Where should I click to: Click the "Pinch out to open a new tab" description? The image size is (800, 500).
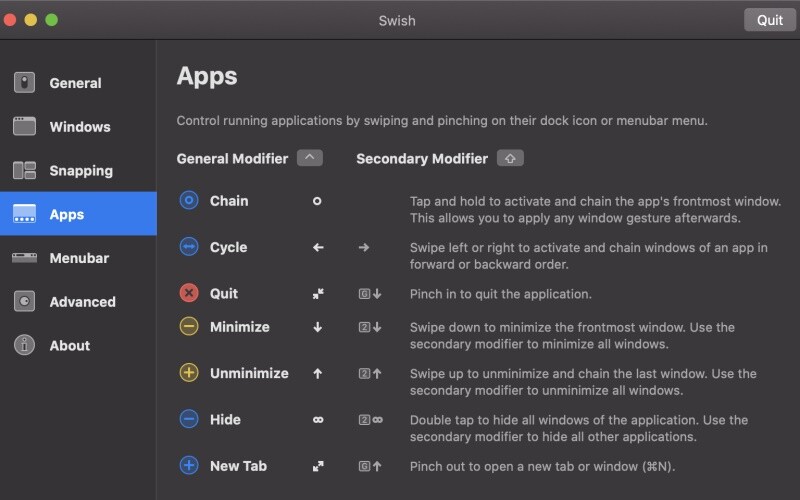click(x=542, y=467)
